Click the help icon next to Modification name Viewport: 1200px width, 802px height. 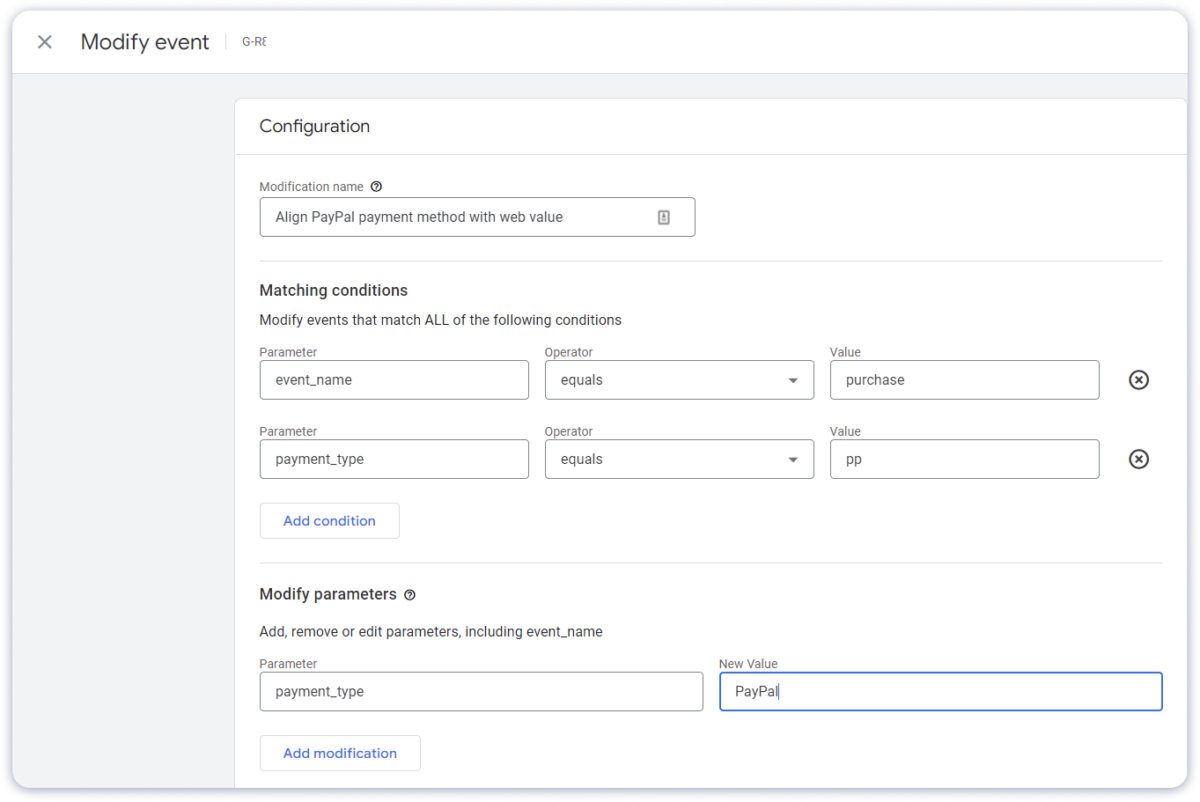[x=376, y=186]
